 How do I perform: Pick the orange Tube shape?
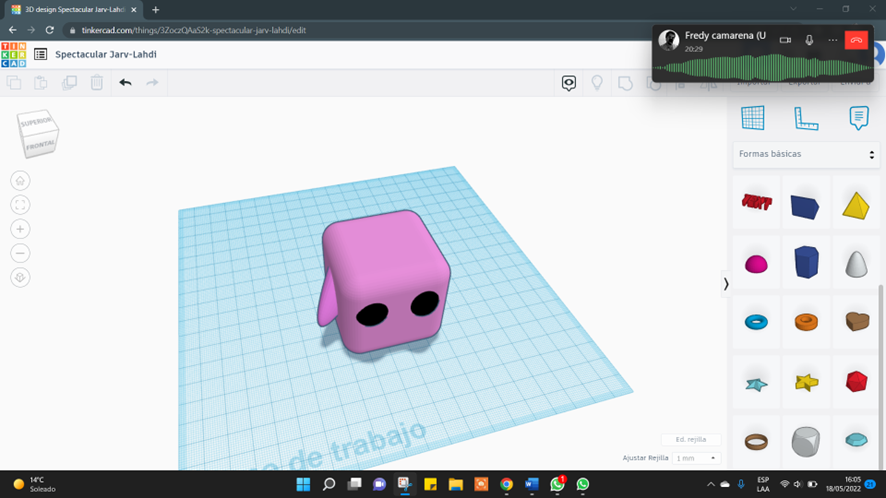[806, 322]
